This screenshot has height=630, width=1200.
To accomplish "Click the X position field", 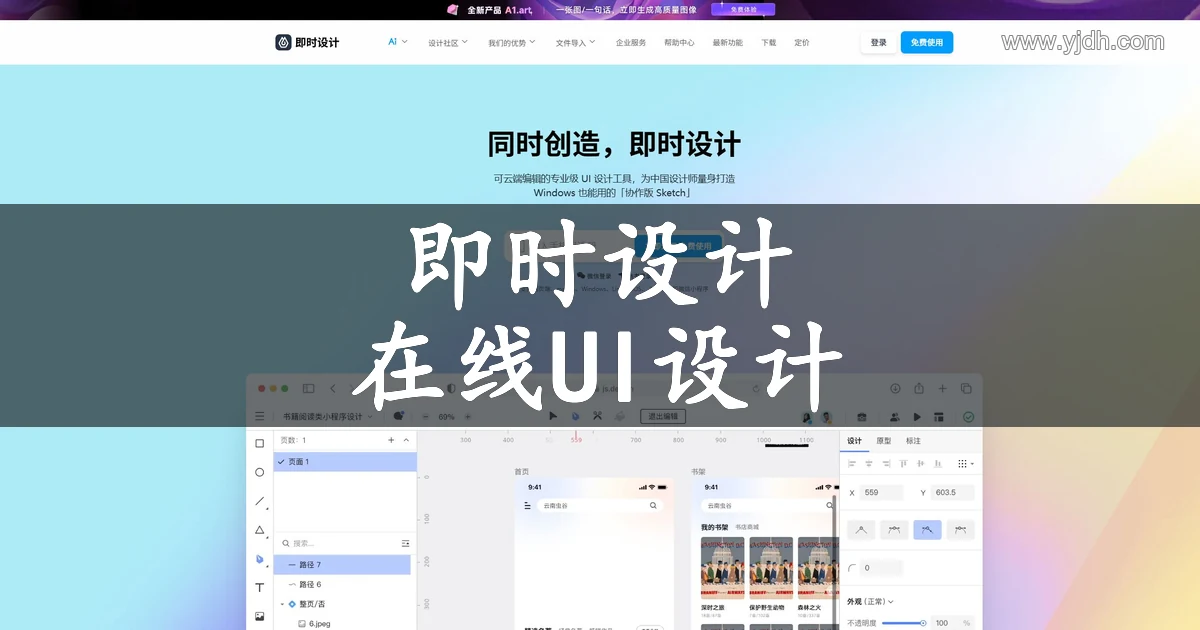I will point(881,493).
